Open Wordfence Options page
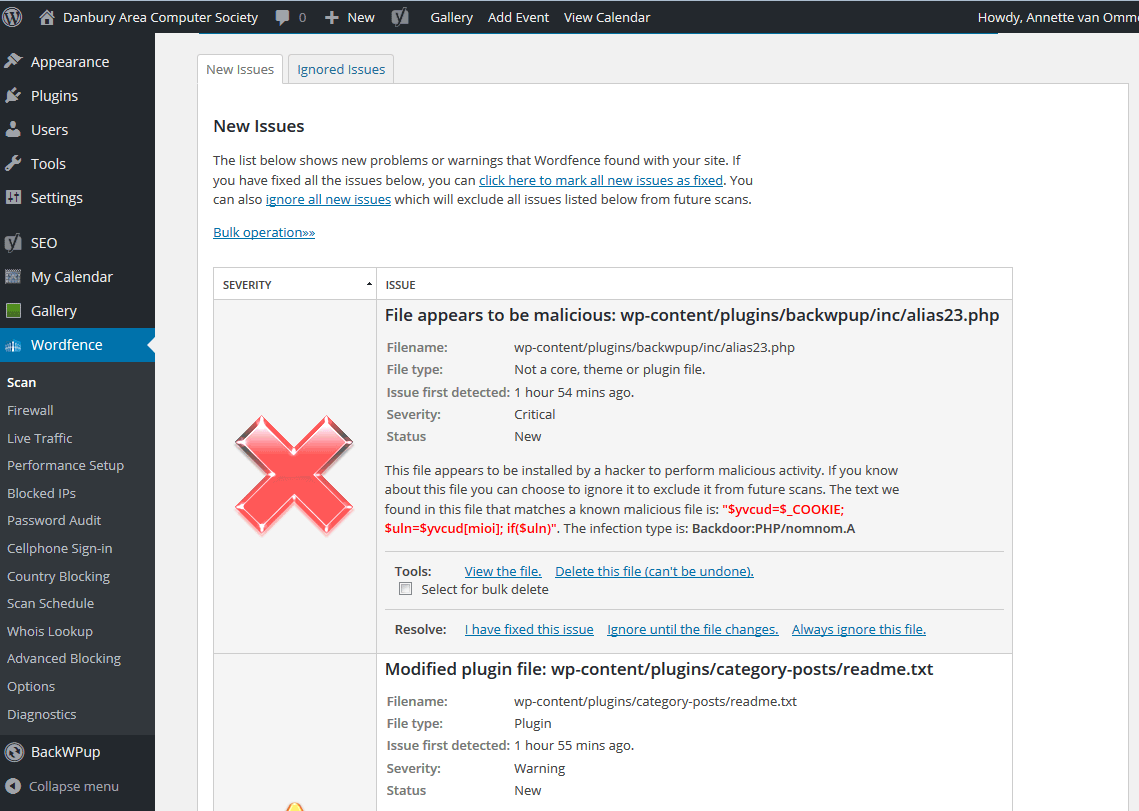 (31, 686)
